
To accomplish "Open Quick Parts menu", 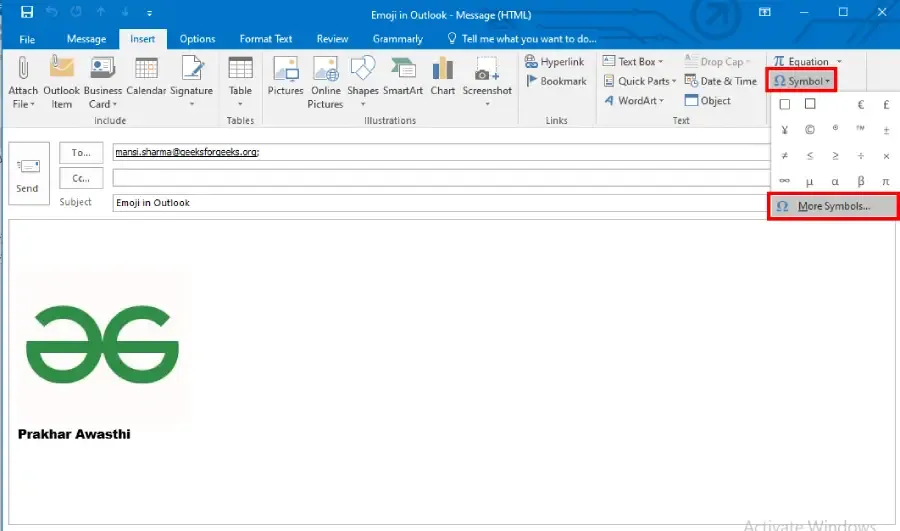I will 640,81.
